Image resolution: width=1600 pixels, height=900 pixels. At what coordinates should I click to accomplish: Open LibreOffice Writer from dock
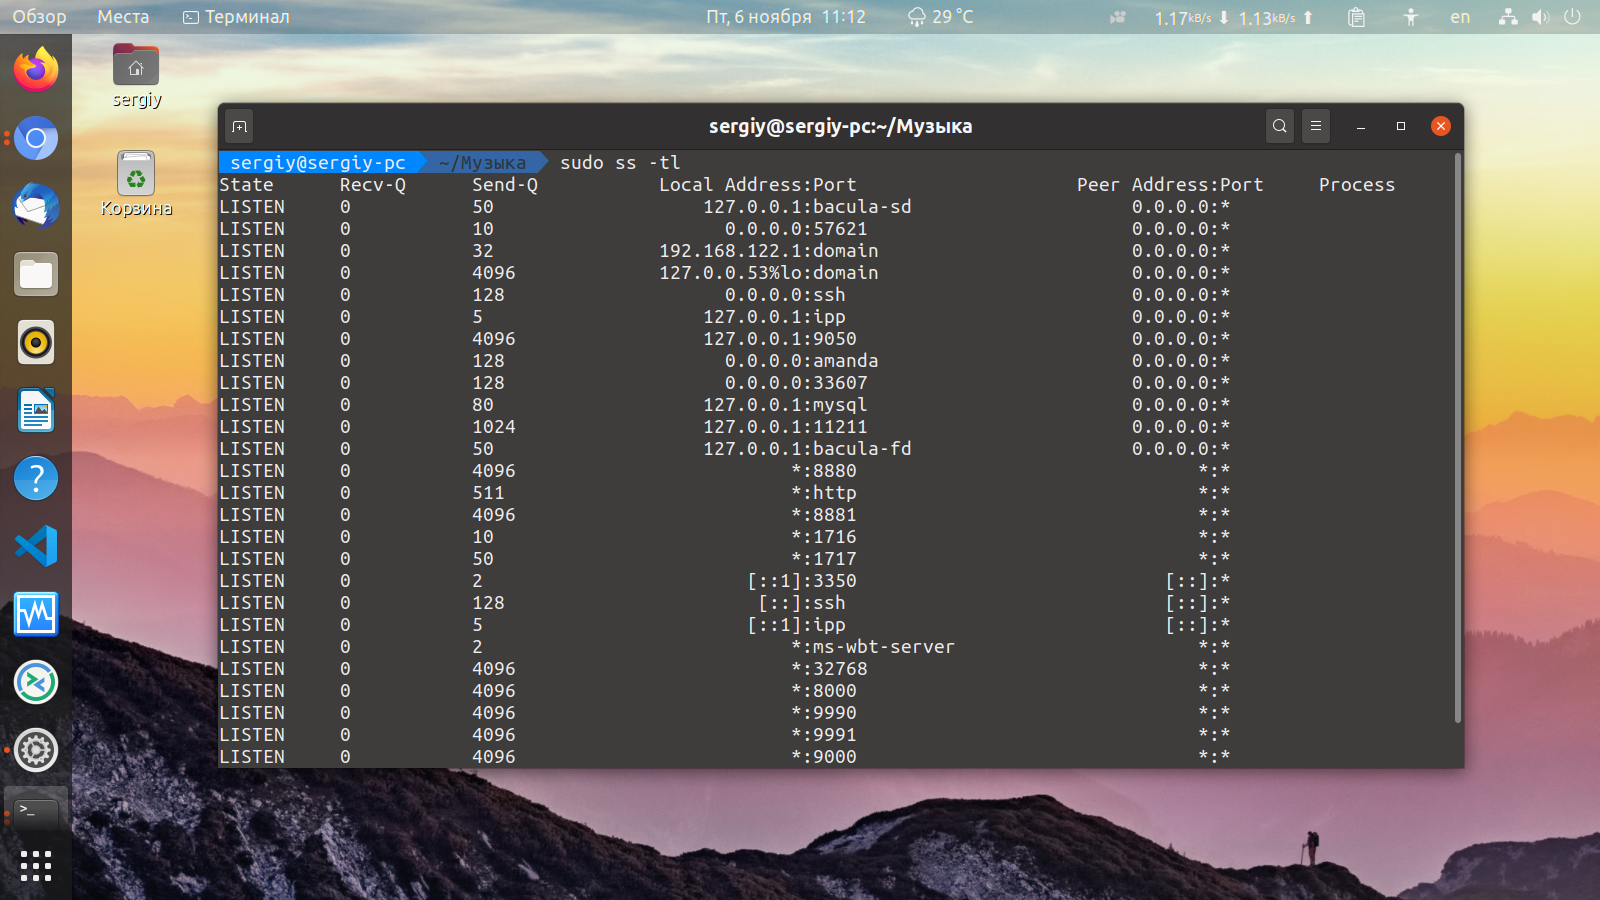(36, 410)
